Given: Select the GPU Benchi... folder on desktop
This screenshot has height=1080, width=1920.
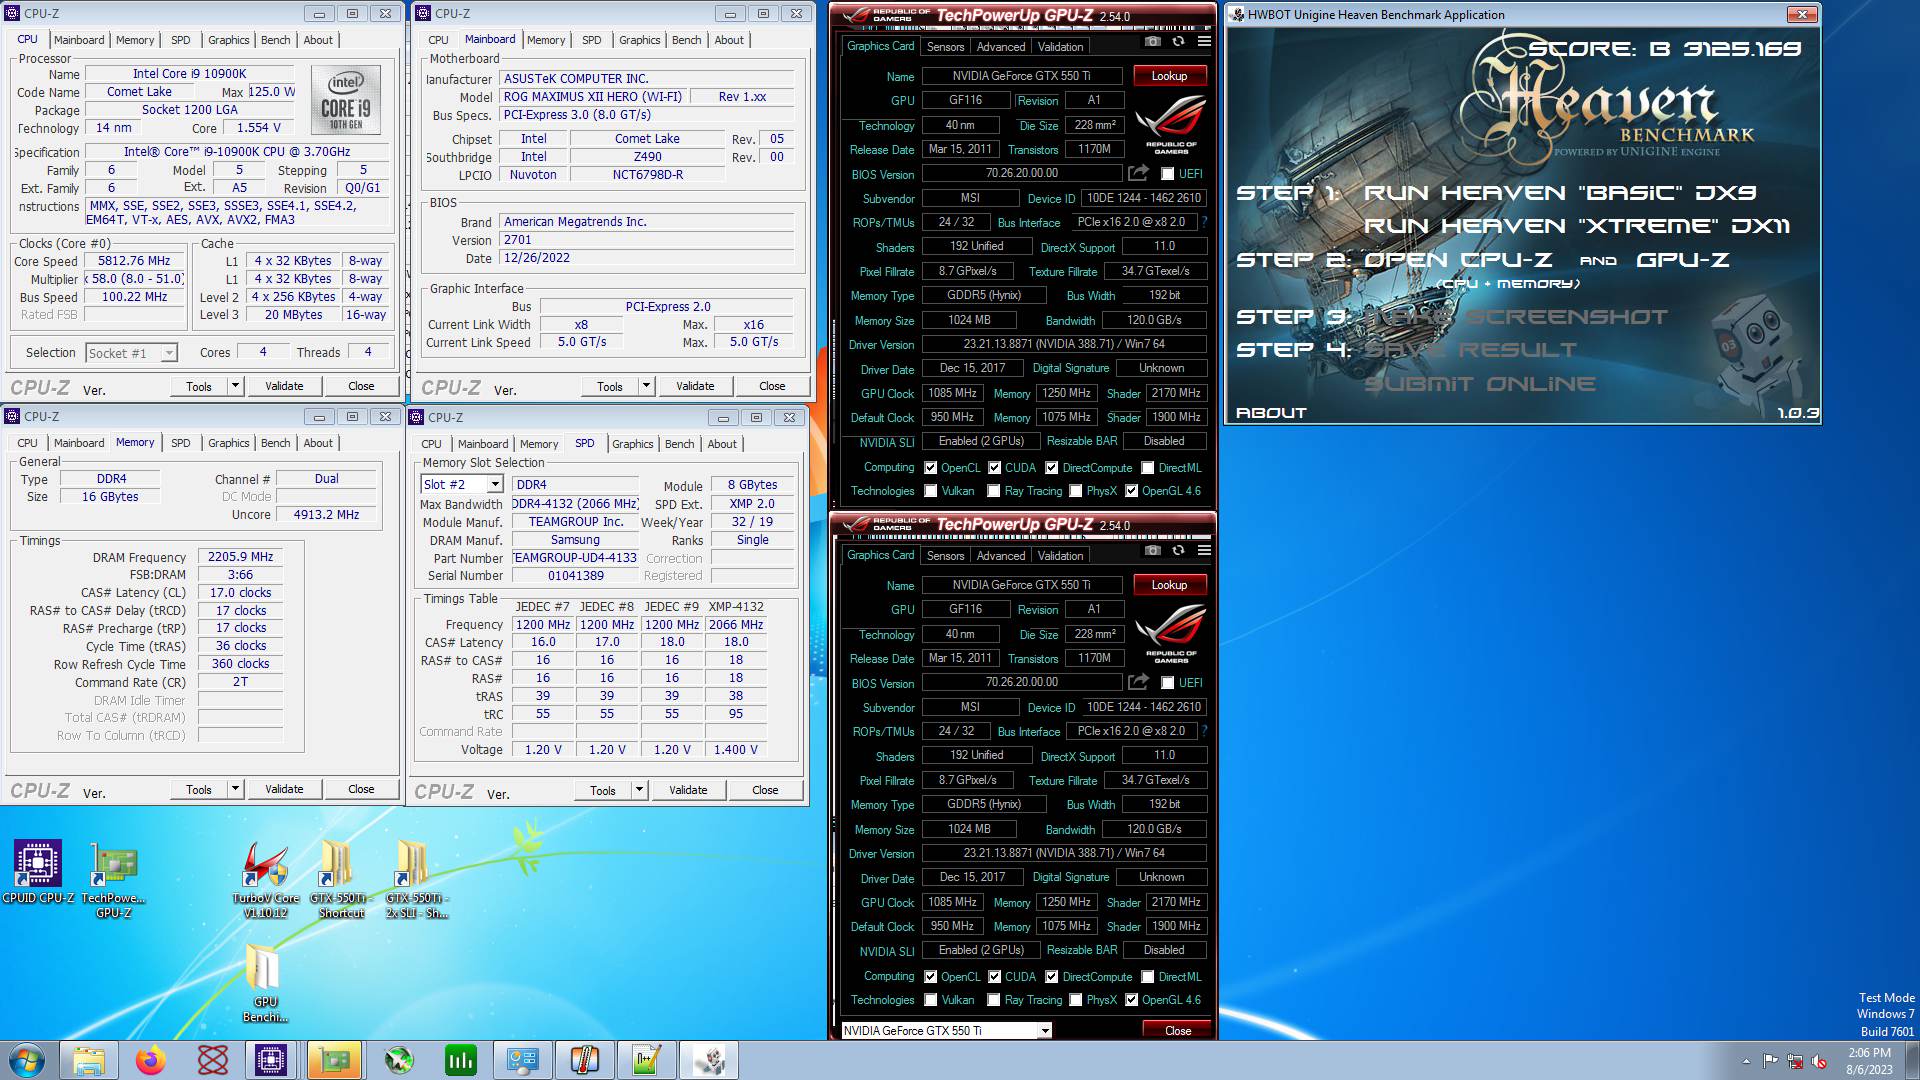Looking at the screenshot, I should (x=265, y=985).
